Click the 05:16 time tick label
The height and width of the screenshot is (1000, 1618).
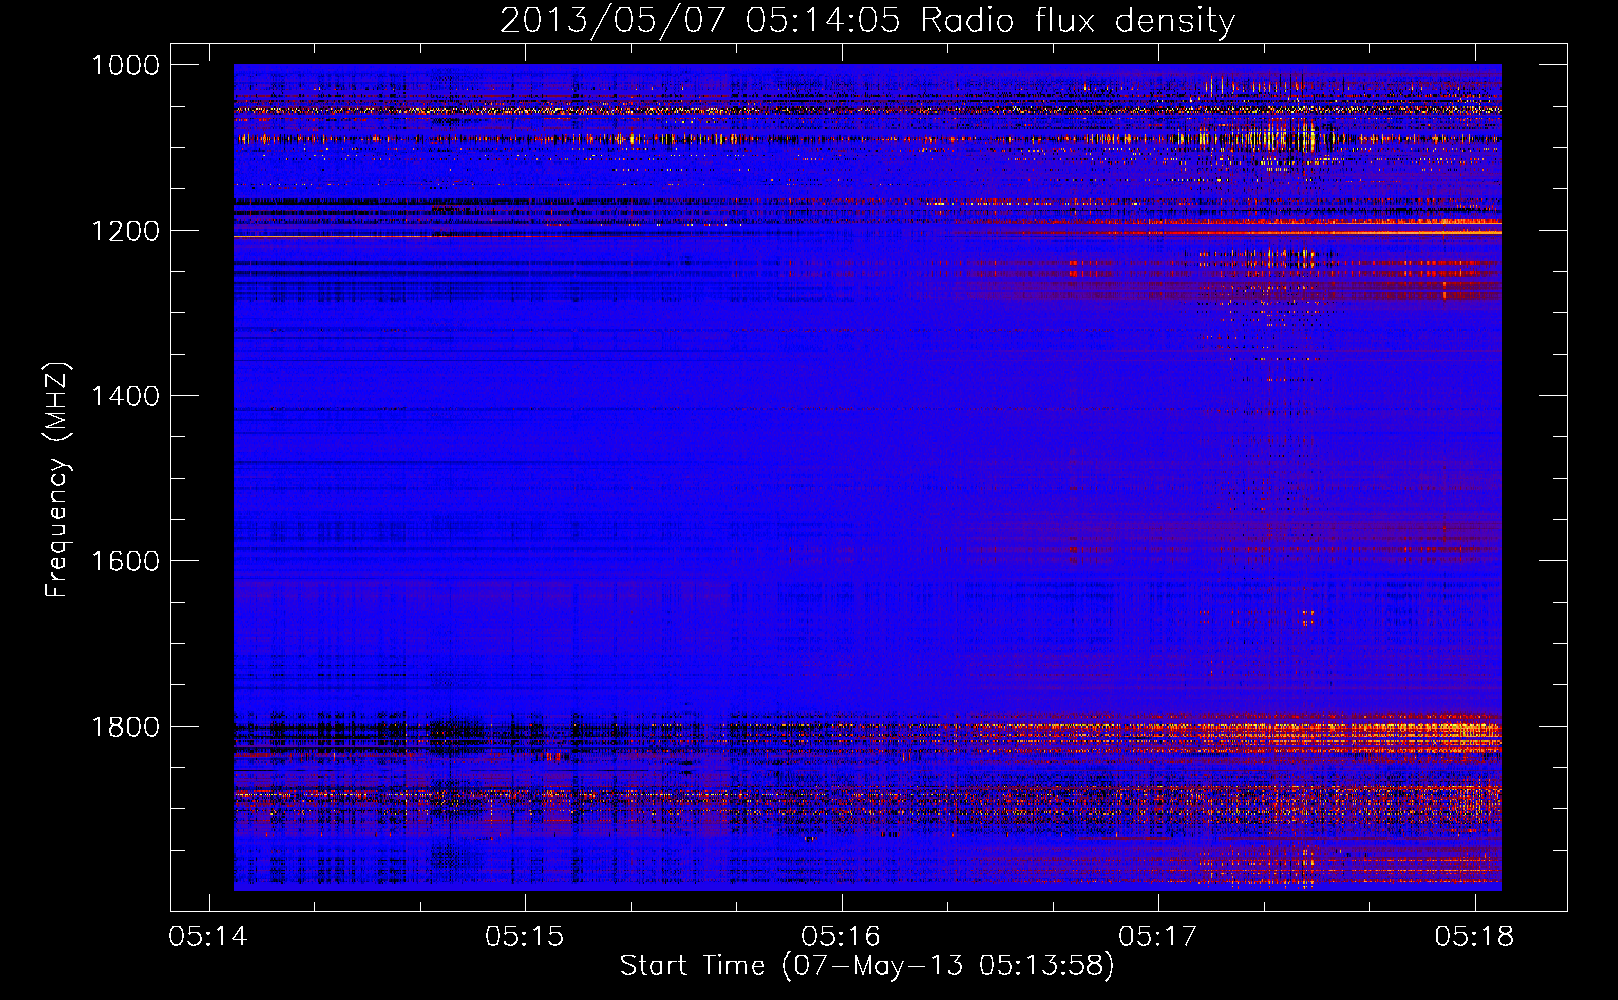[841, 936]
